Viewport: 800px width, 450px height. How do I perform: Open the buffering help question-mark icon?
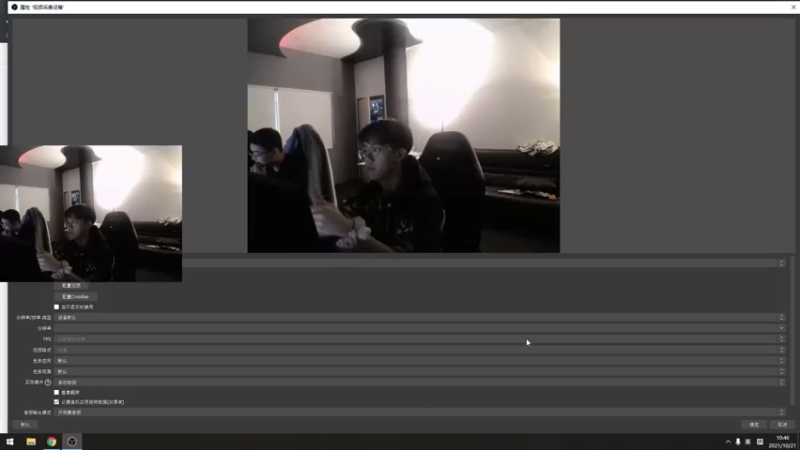click(48, 382)
